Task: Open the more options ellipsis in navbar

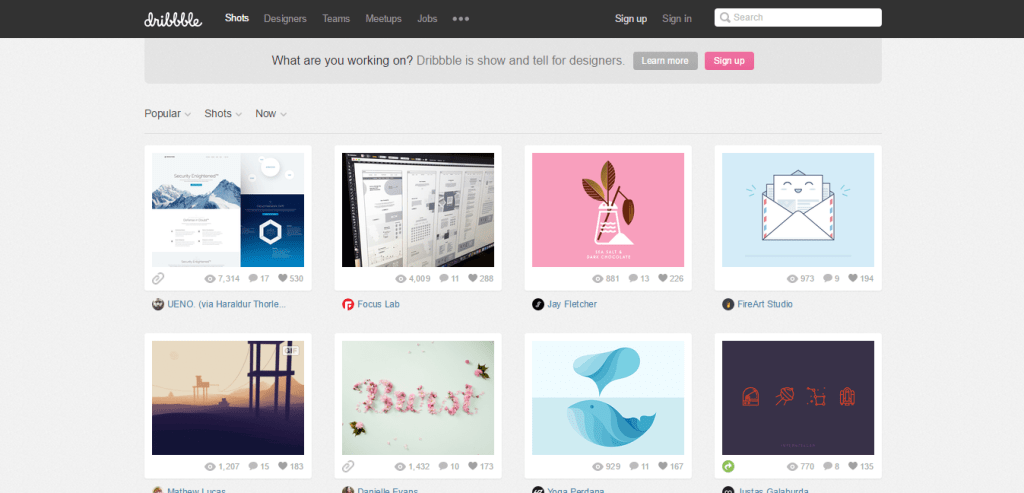Action: pyautogui.click(x=461, y=19)
